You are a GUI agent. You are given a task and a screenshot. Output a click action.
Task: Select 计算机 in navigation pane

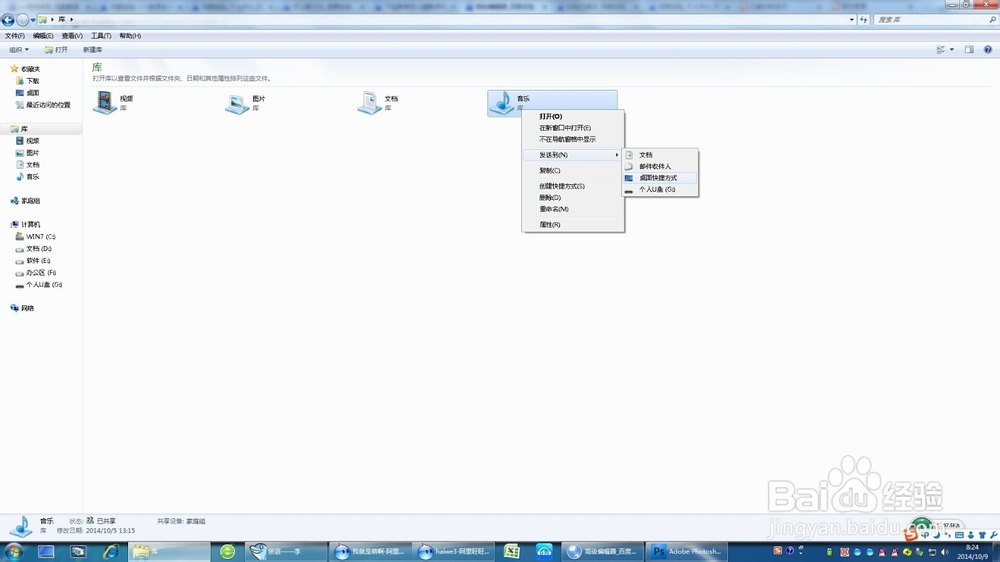[x=30, y=225]
